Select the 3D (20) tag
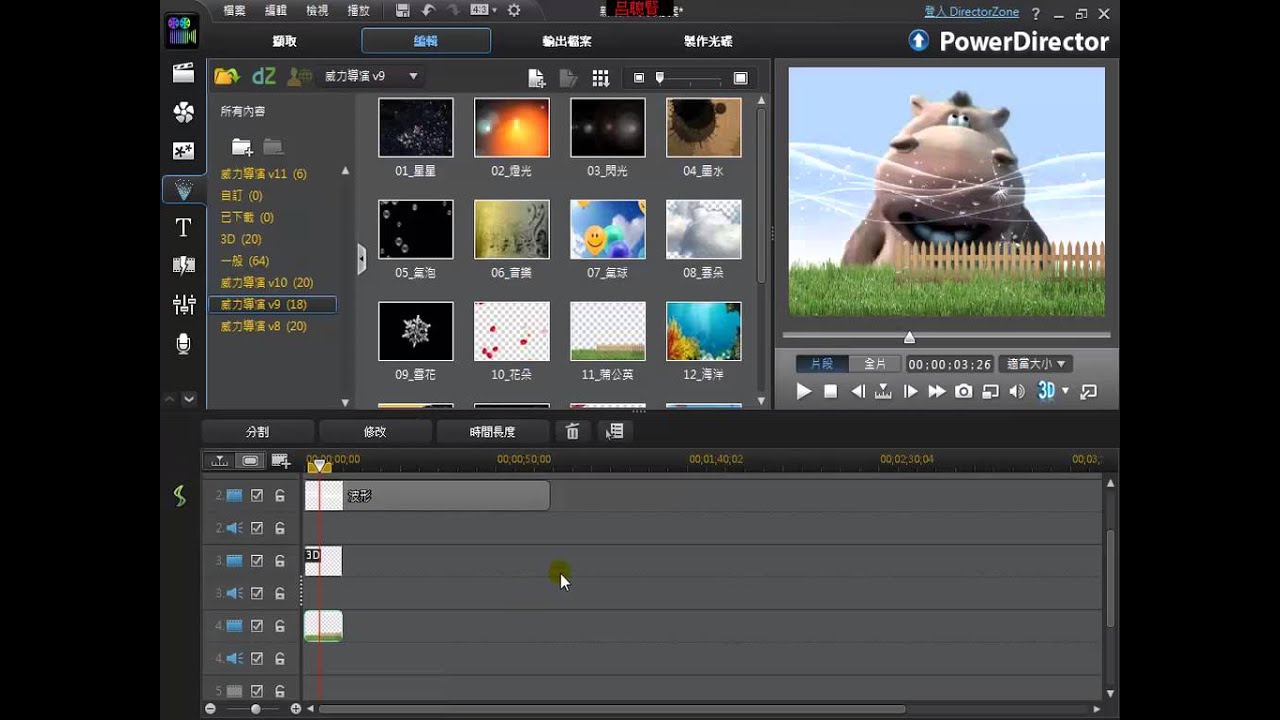The width and height of the screenshot is (1280, 720). 241,239
